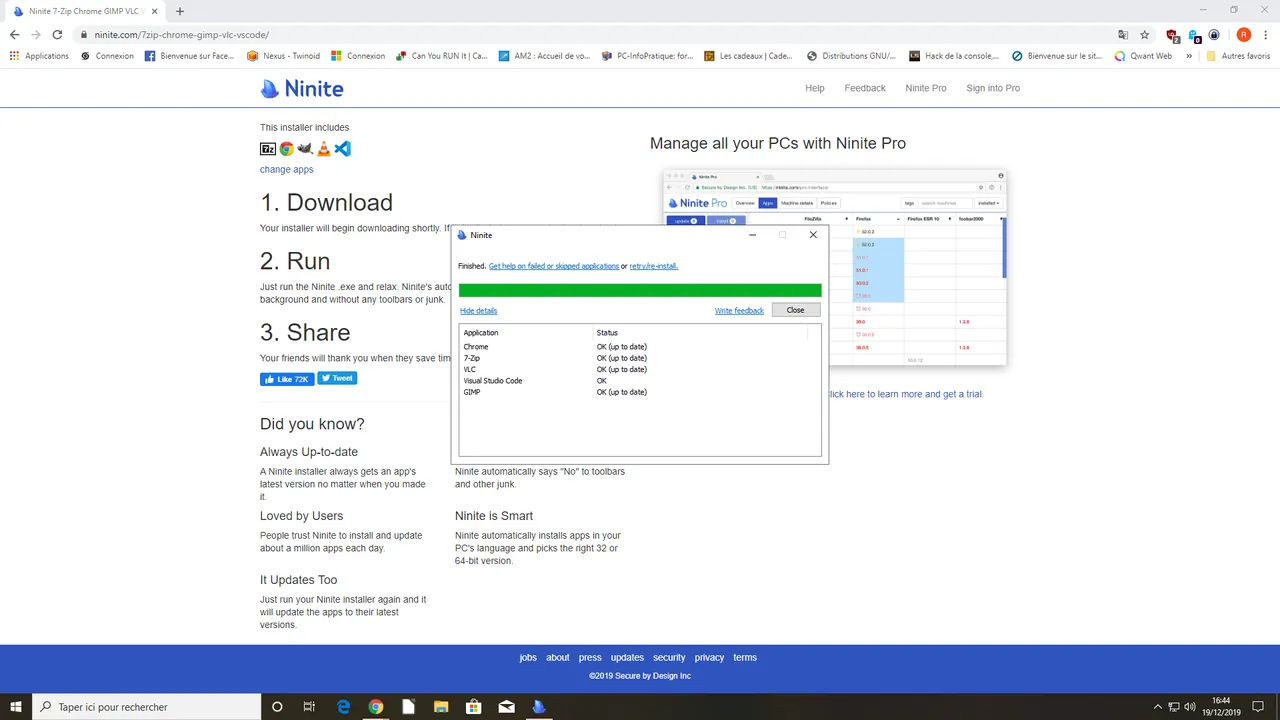Open the security footer link

pyautogui.click(x=669, y=658)
